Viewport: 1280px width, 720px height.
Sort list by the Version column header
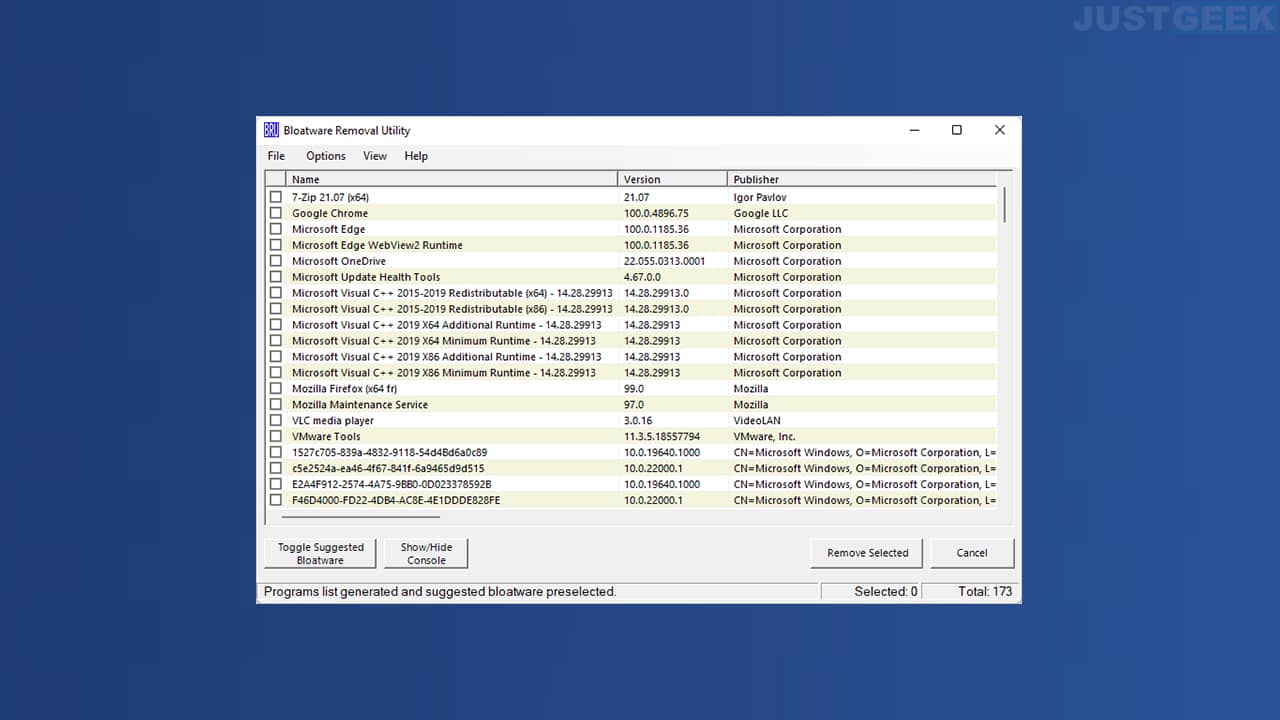click(x=672, y=179)
